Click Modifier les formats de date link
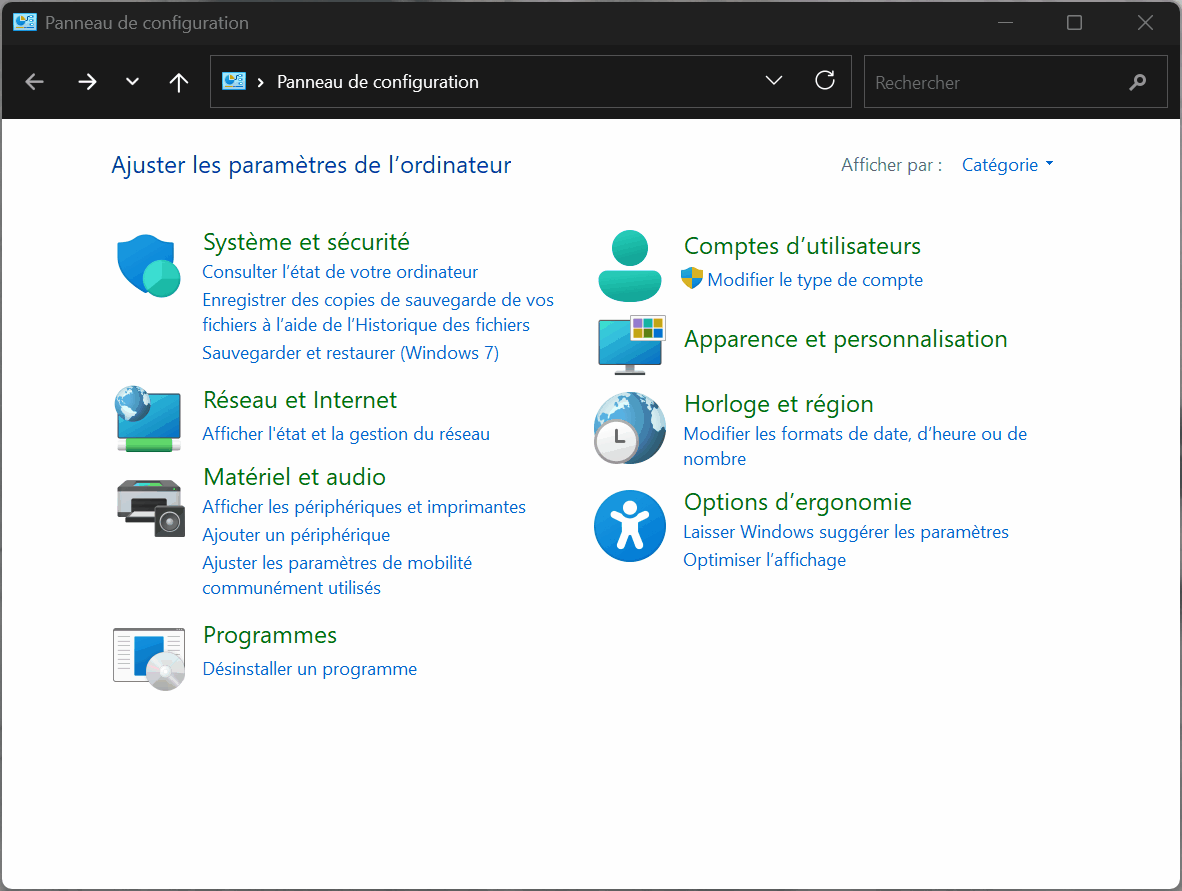This screenshot has width=1182, height=891. 855,446
